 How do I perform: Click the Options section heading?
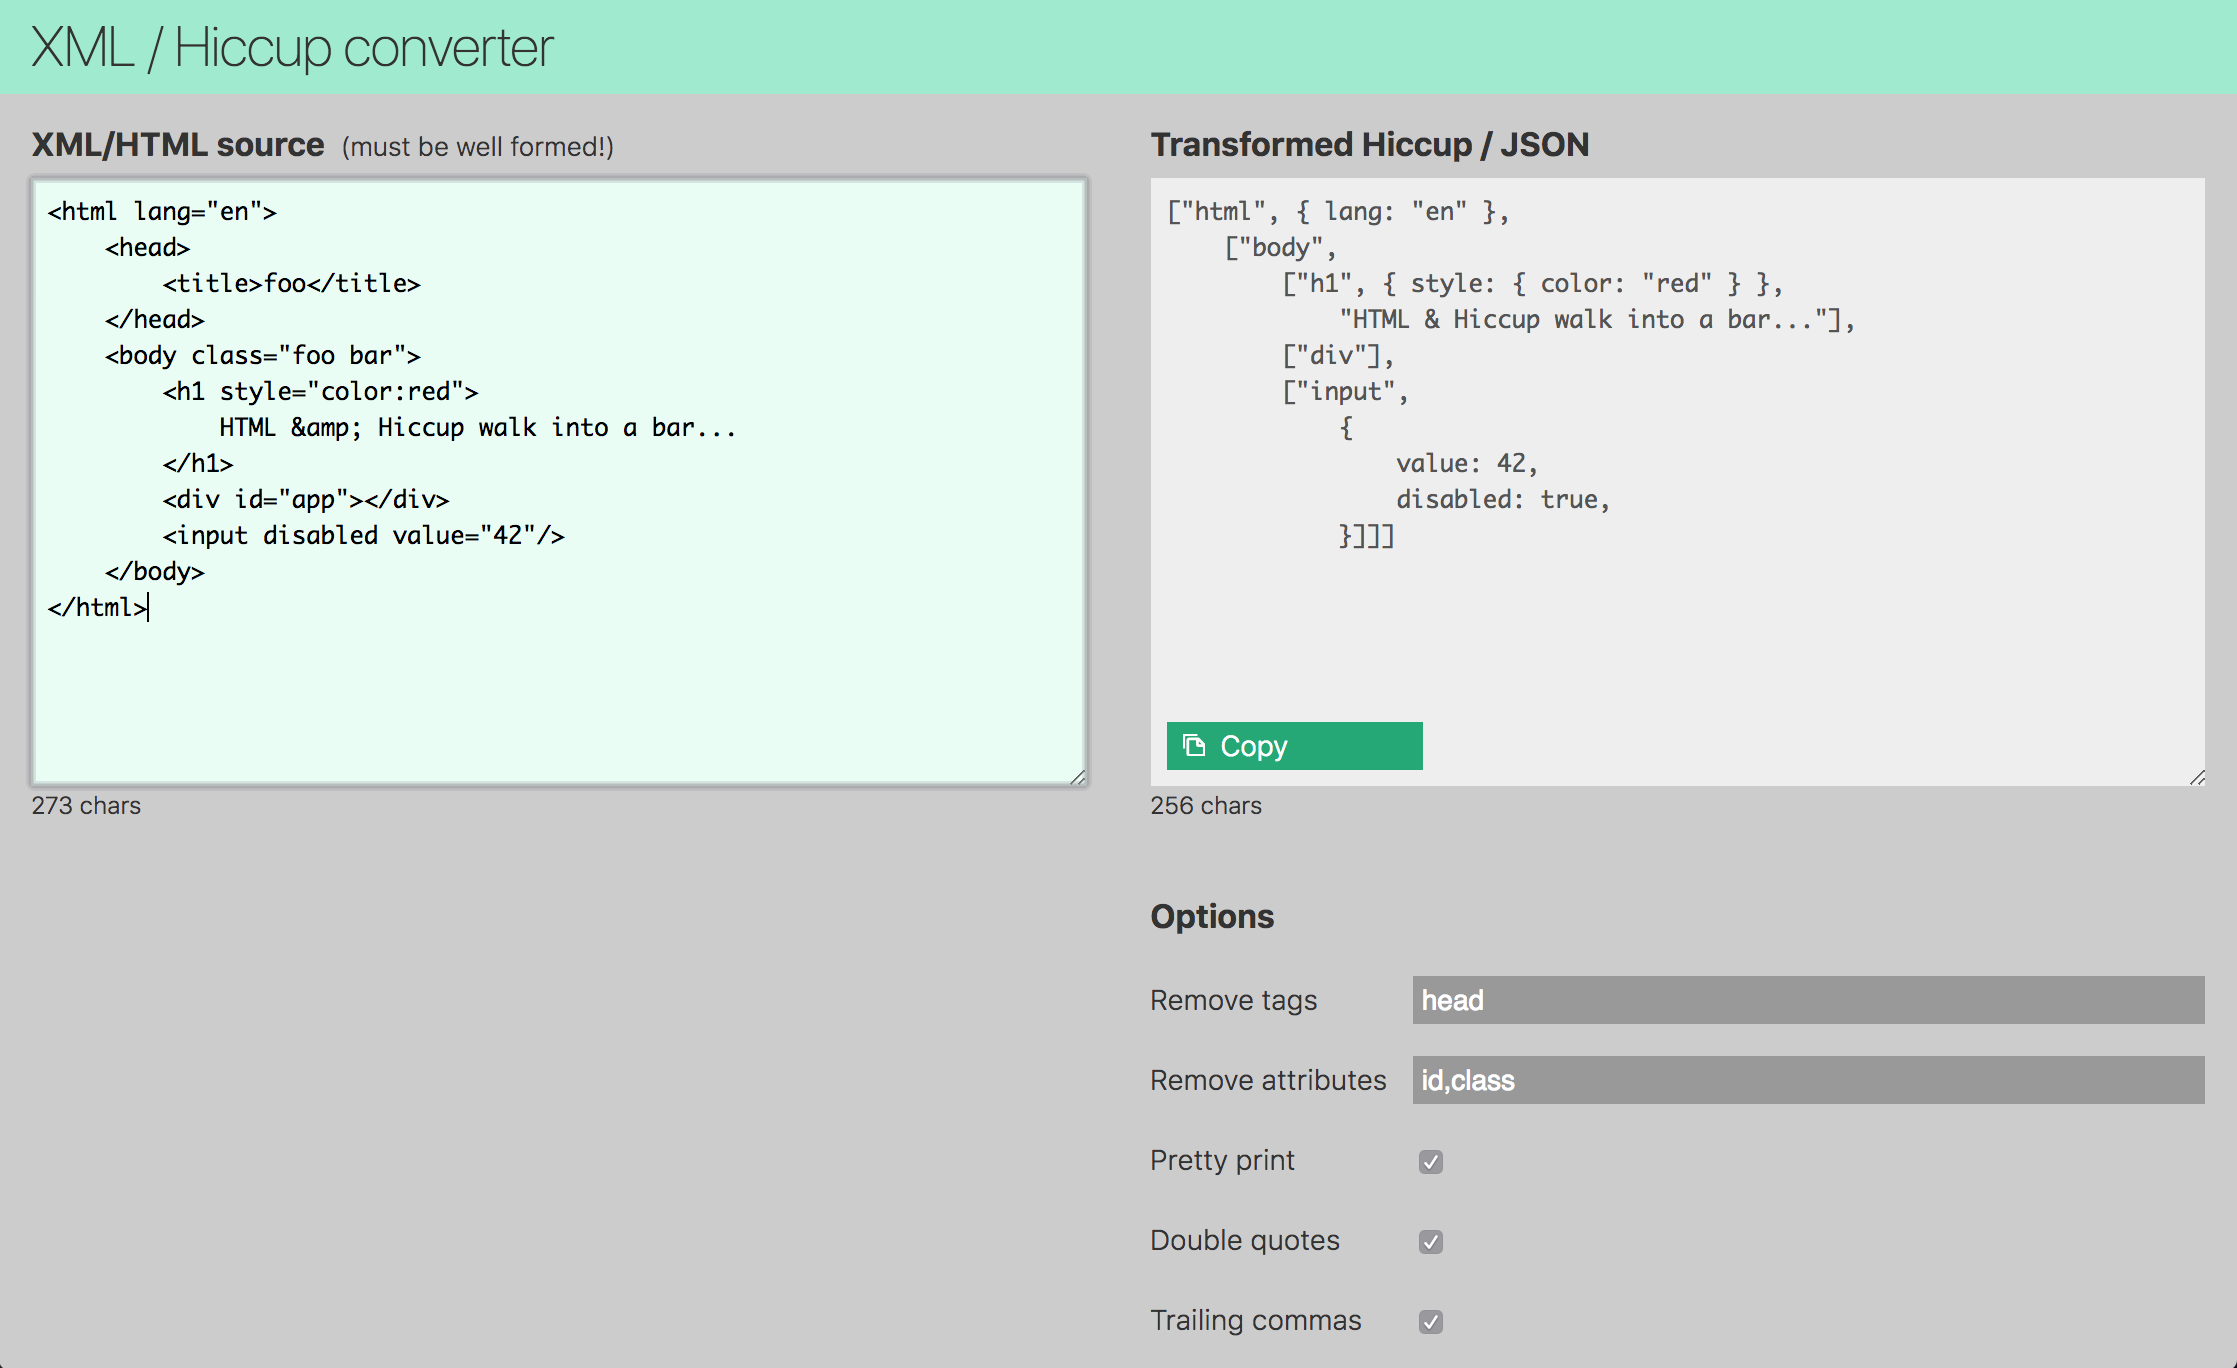click(1211, 916)
